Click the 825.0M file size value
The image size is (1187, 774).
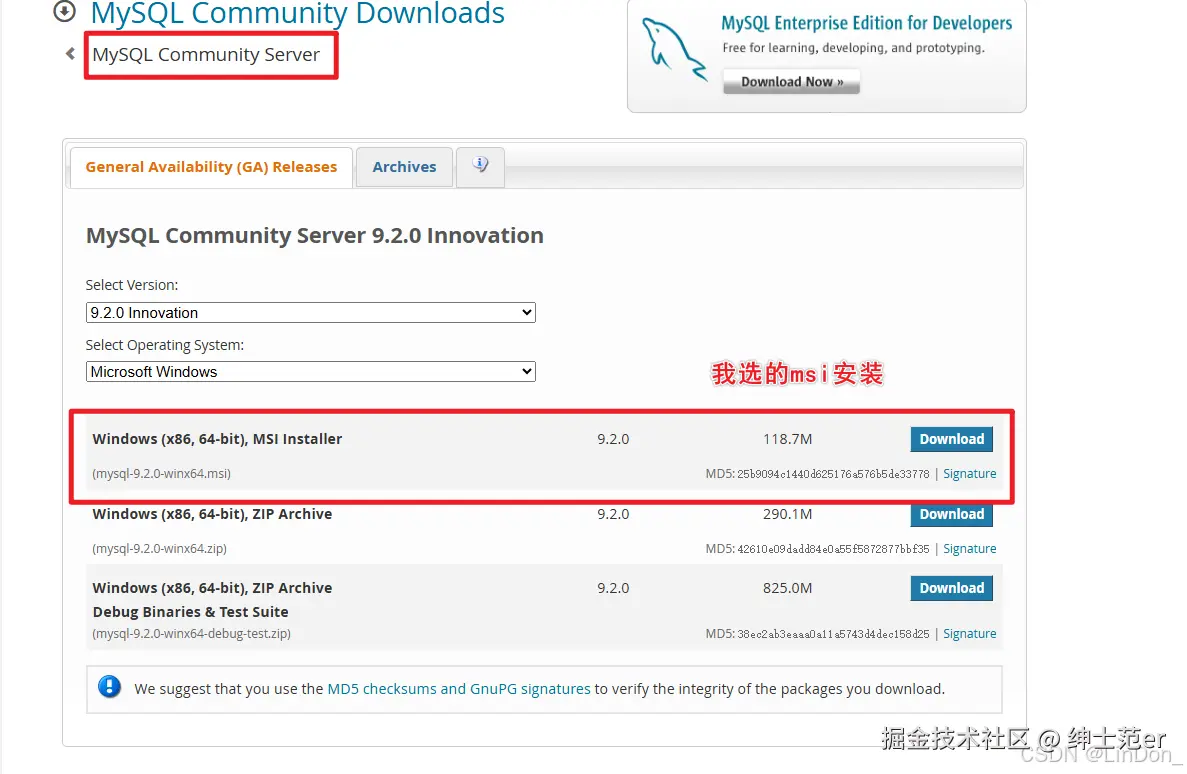tap(787, 588)
